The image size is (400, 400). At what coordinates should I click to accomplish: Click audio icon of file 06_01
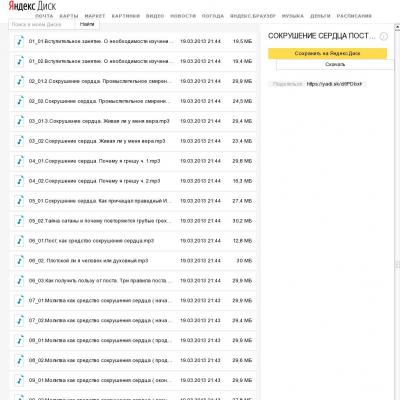pos(20,241)
